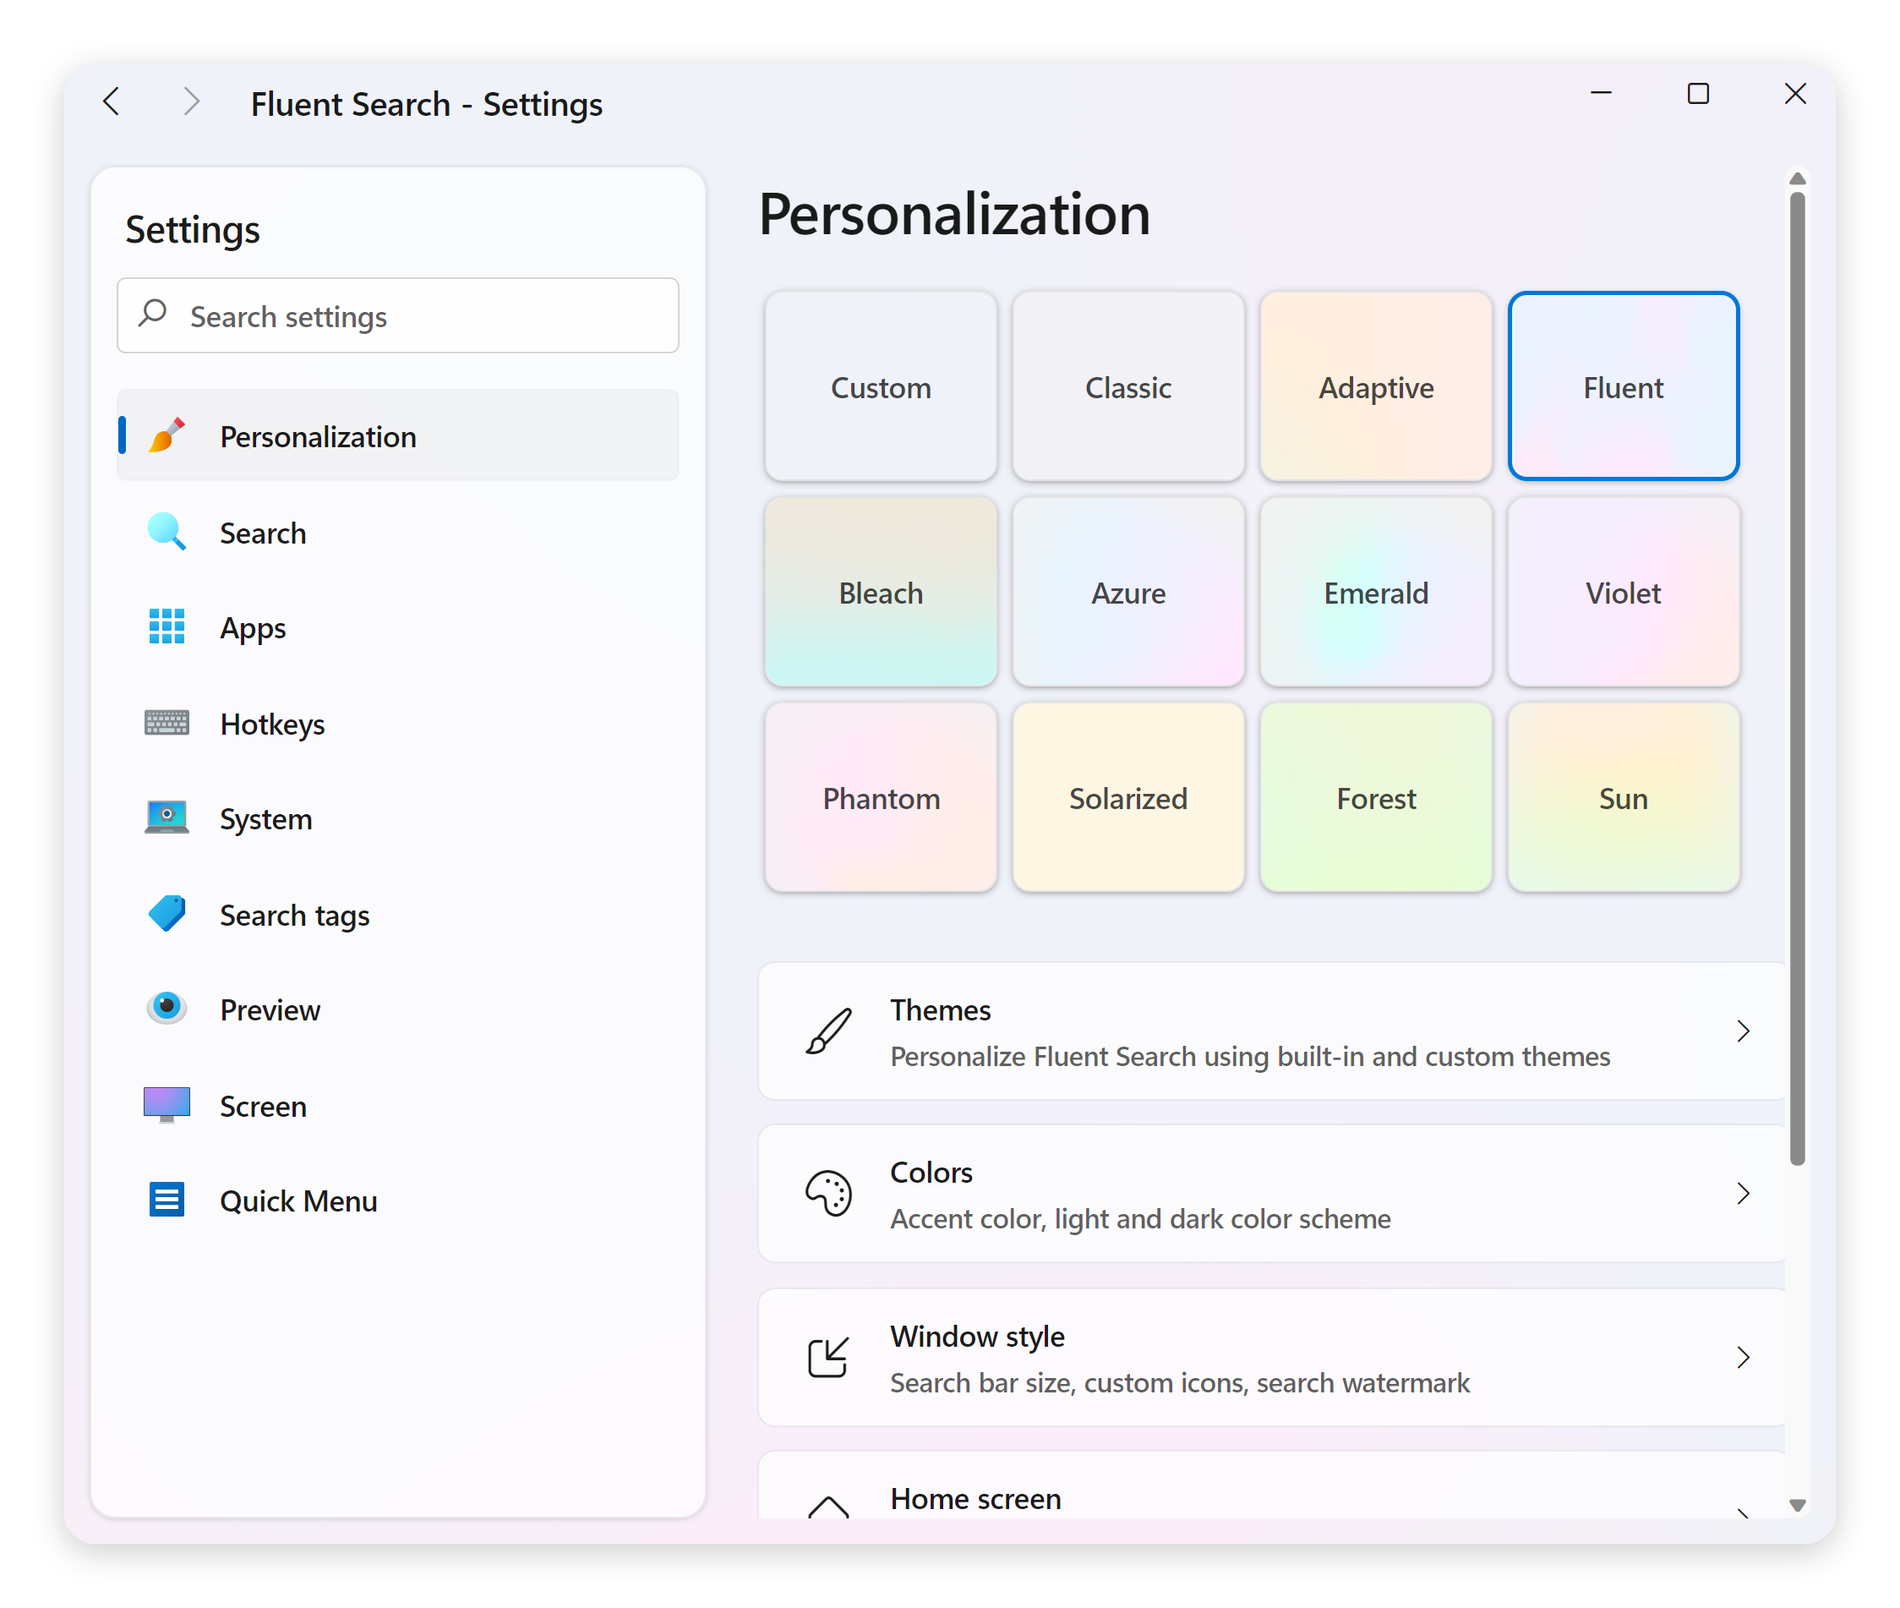This screenshot has height=1608, width=1900.
Task: Click the forward arrow in the title bar
Action: click(191, 101)
